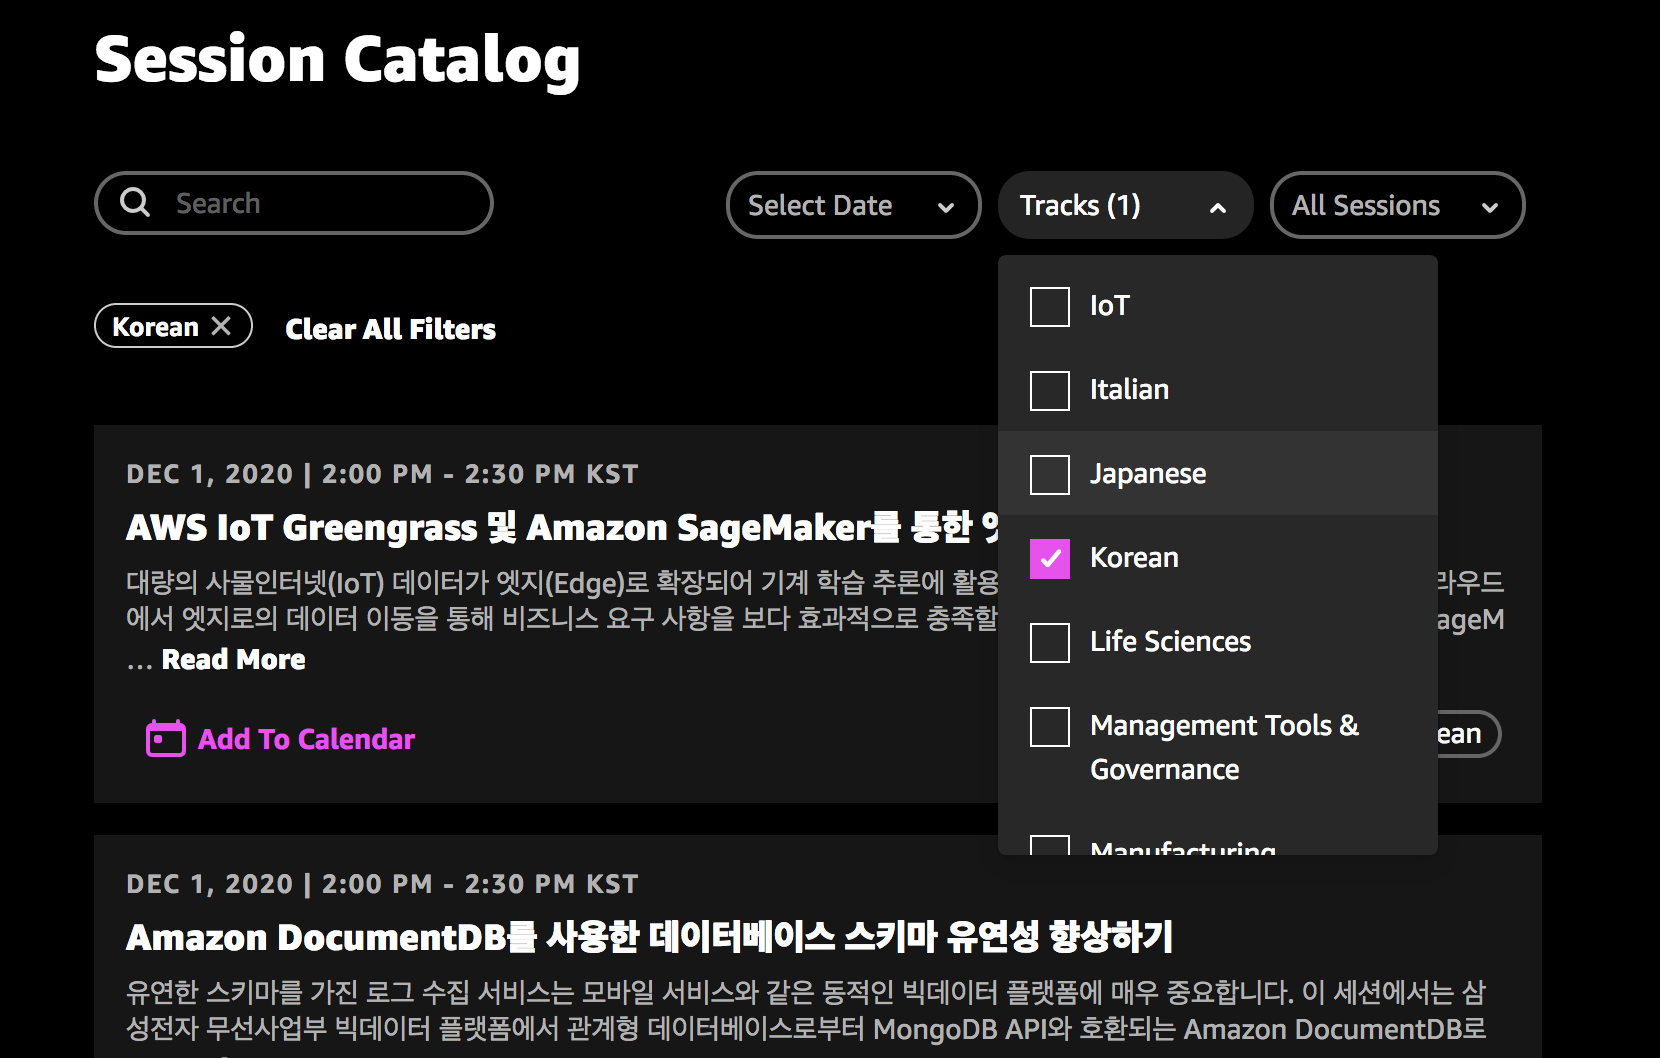Open the Select Date dropdown

pos(853,205)
